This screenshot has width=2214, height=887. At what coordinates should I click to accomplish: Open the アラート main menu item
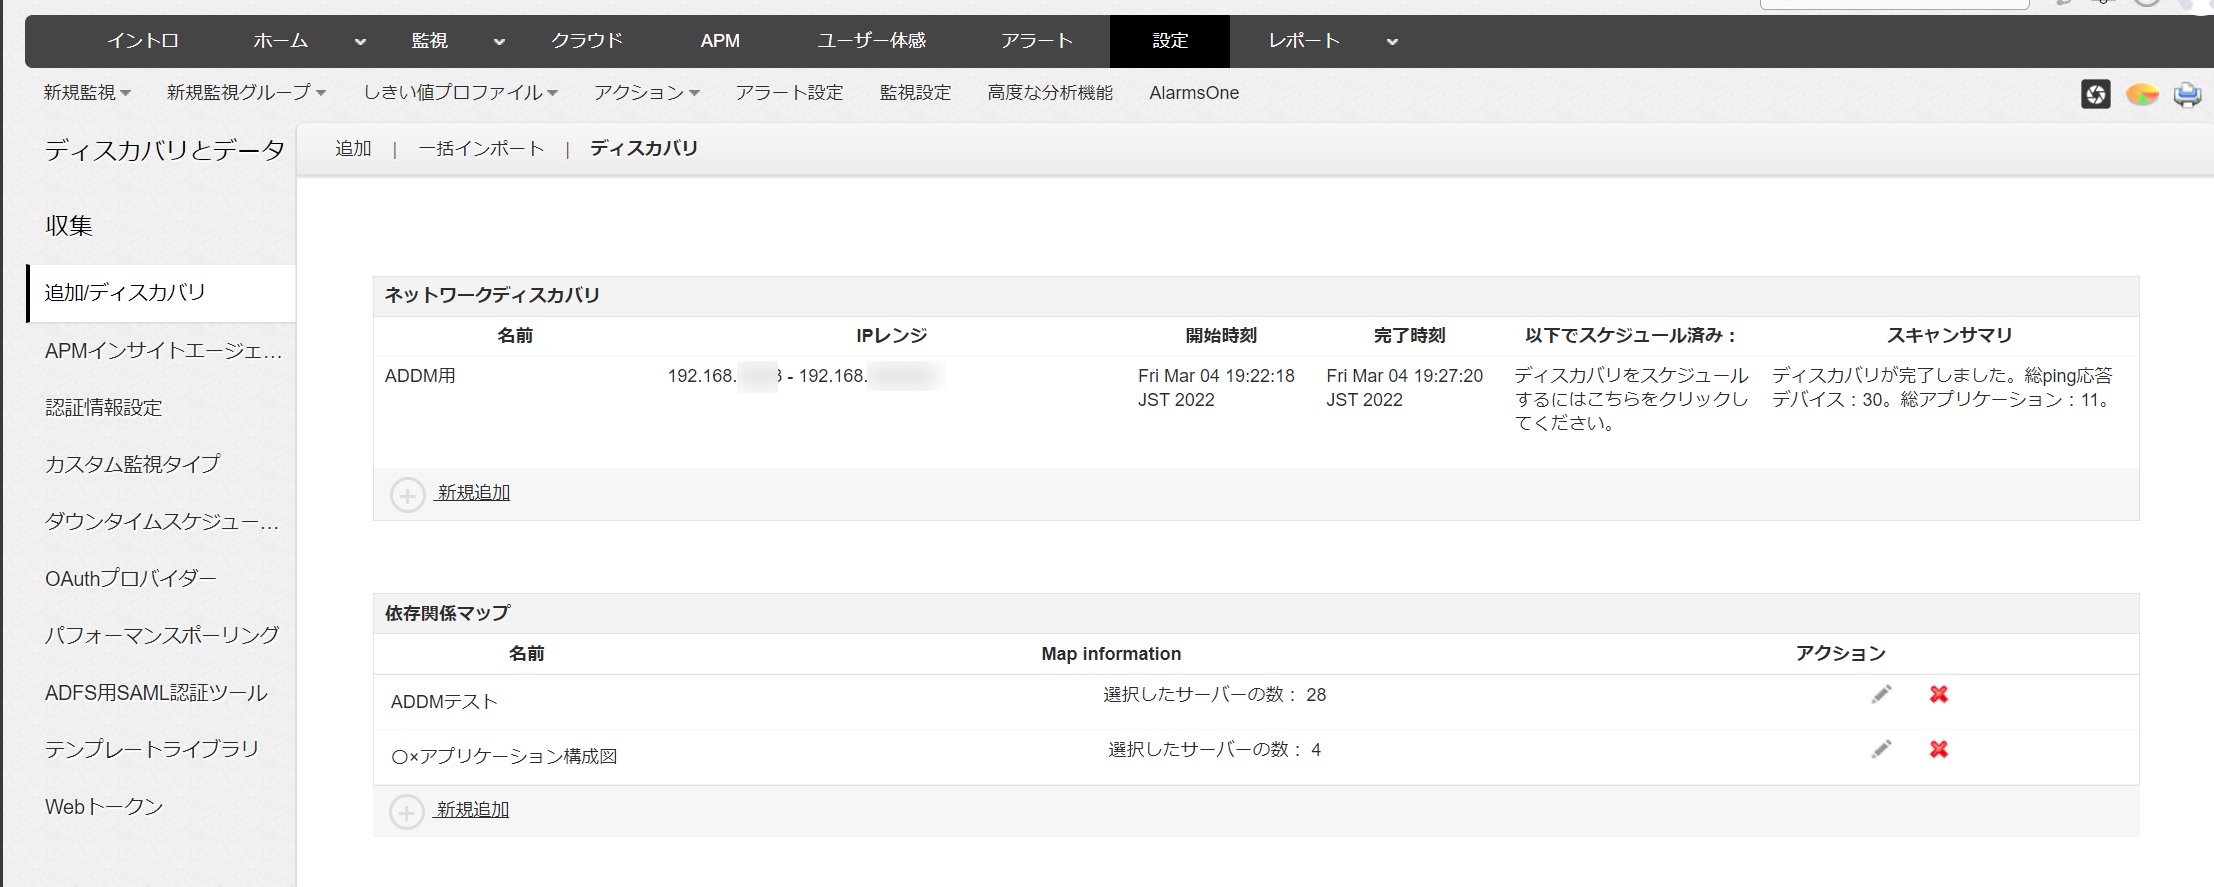(1036, 41)
